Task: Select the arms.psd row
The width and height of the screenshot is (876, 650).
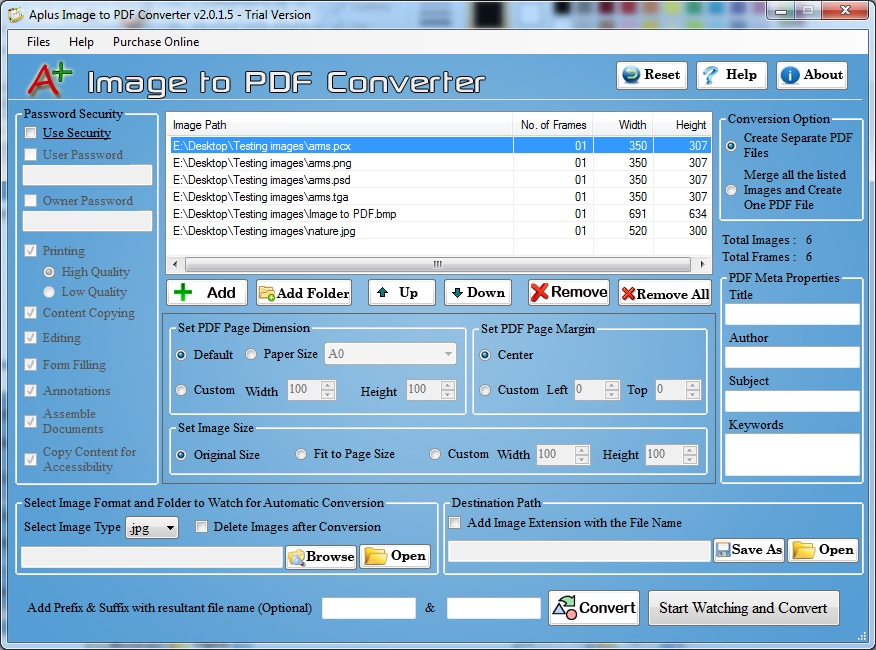Action: [440, 180]
